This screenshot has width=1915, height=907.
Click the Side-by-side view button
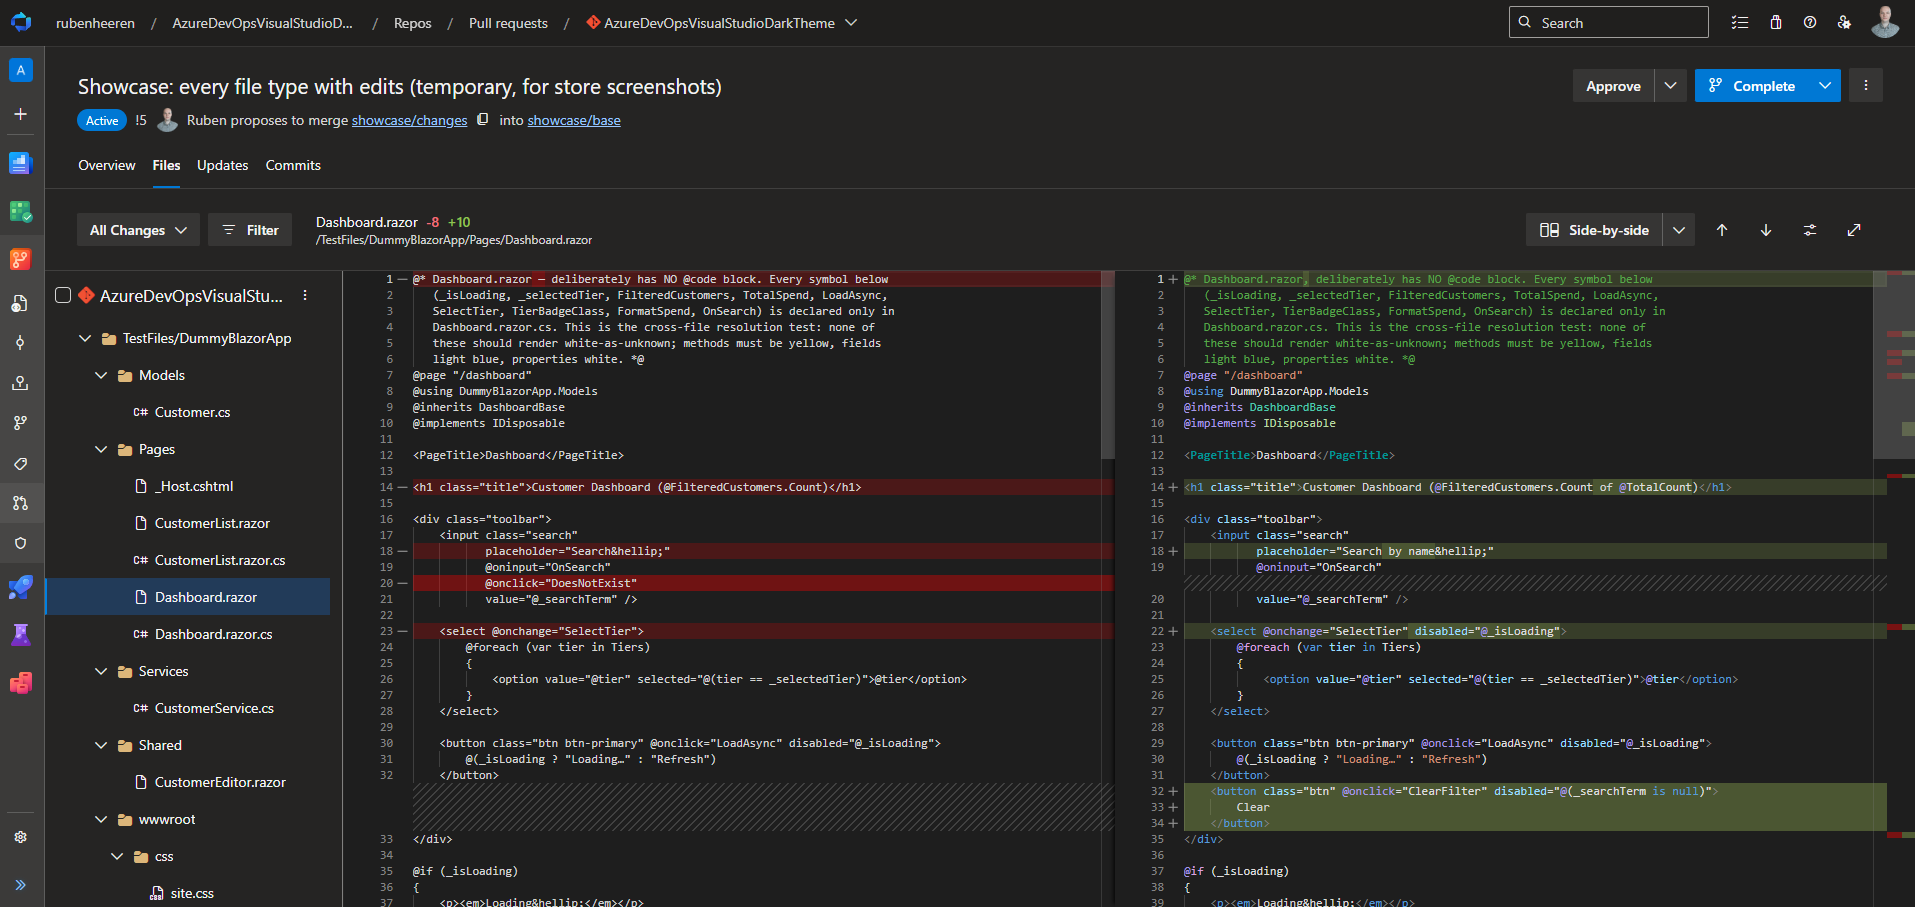click(1594, 230)
